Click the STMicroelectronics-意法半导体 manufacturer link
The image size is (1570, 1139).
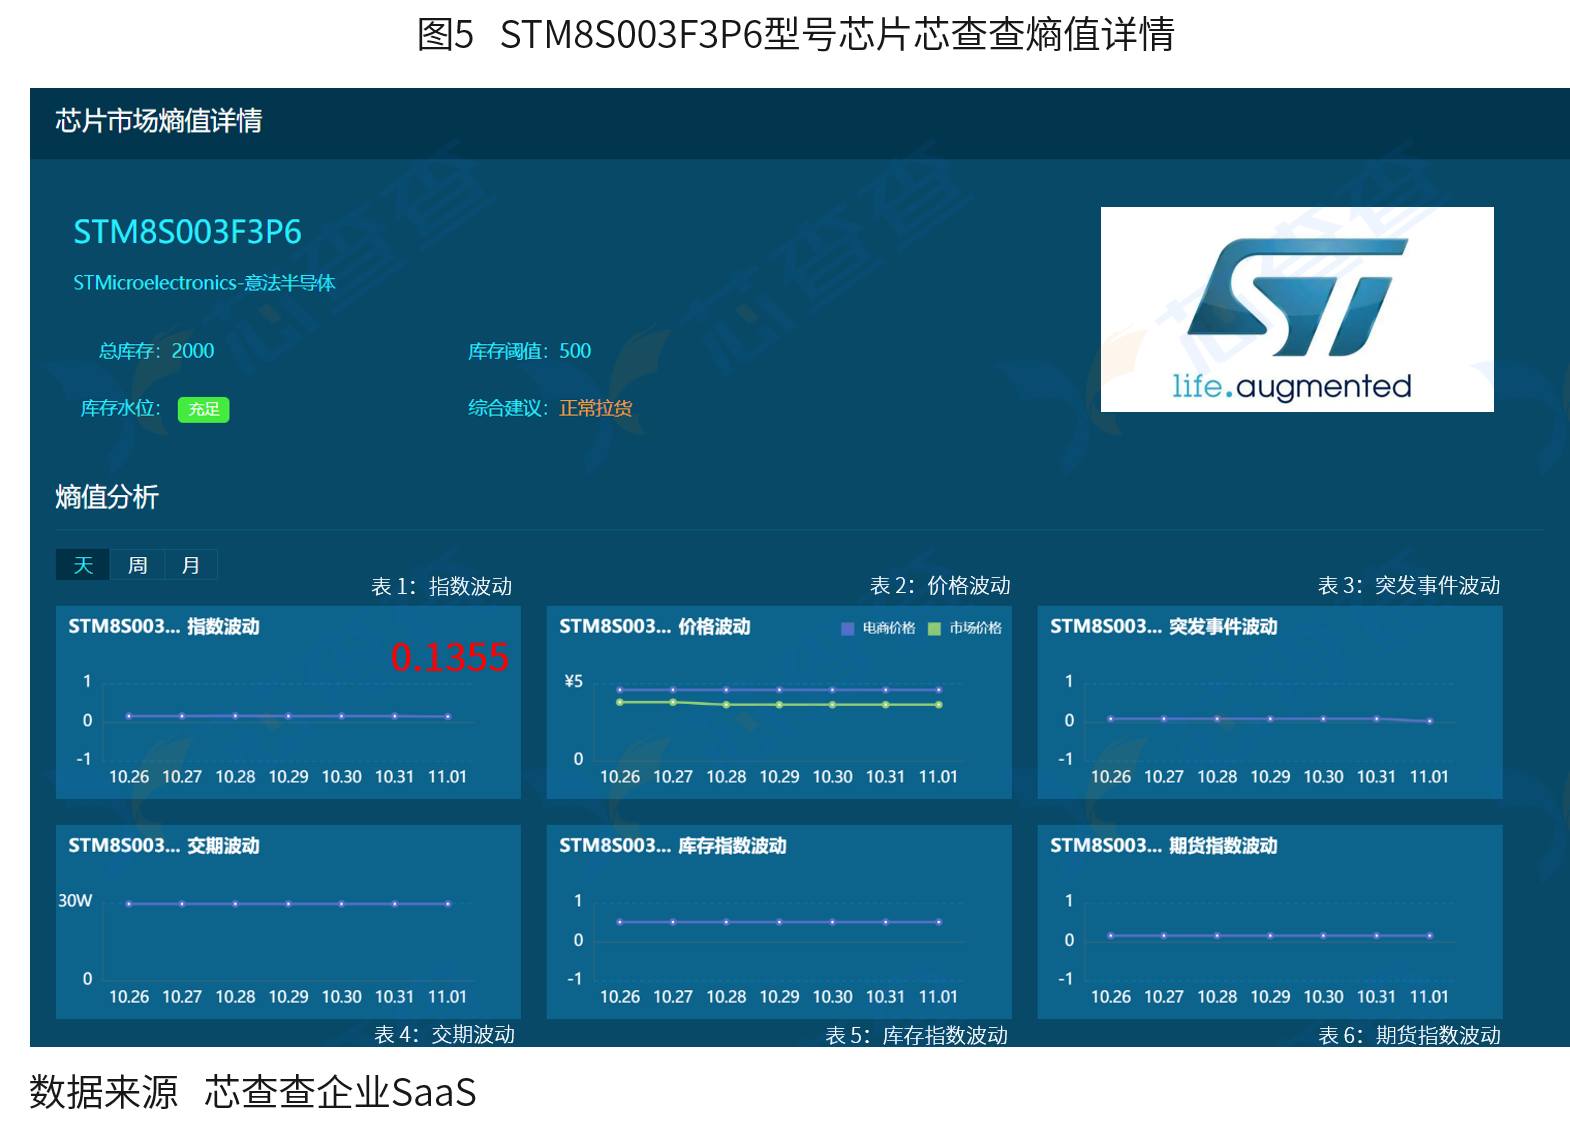[x=204, y=283]
